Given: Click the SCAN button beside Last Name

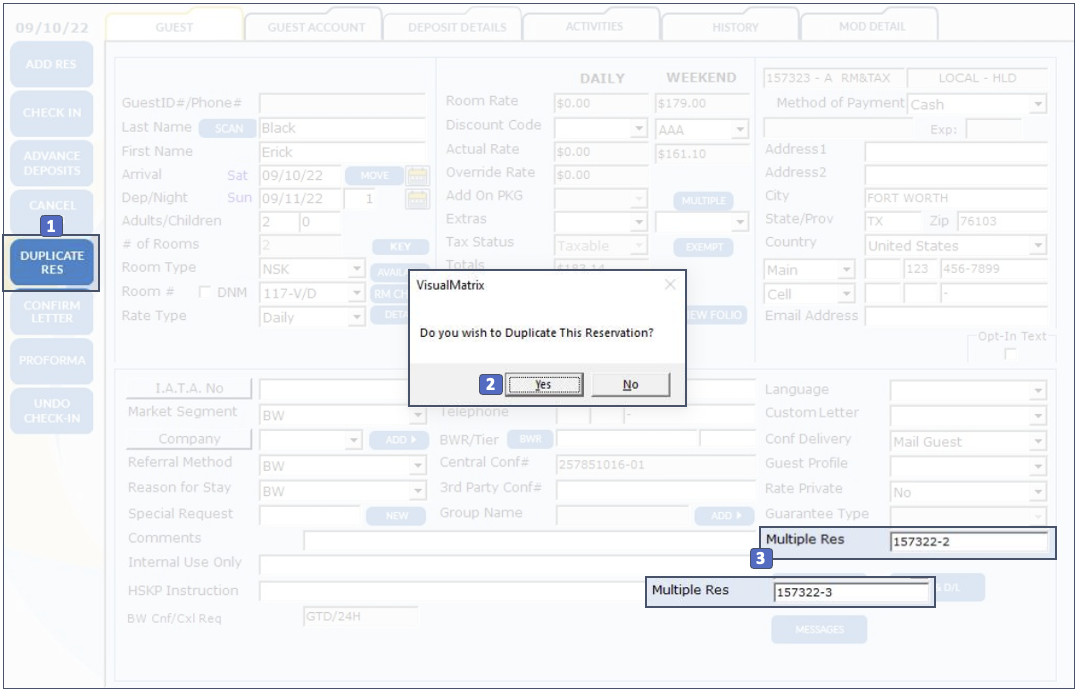Looking at the screenshot, I should click(228, 129).
